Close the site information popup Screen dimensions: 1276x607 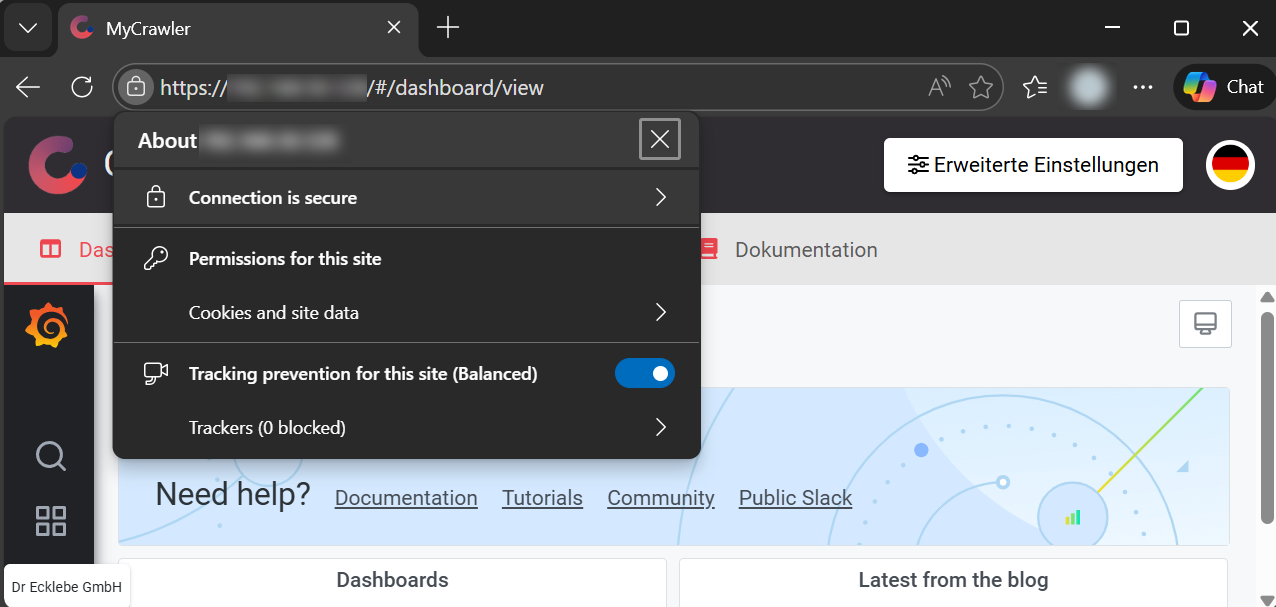660,139
